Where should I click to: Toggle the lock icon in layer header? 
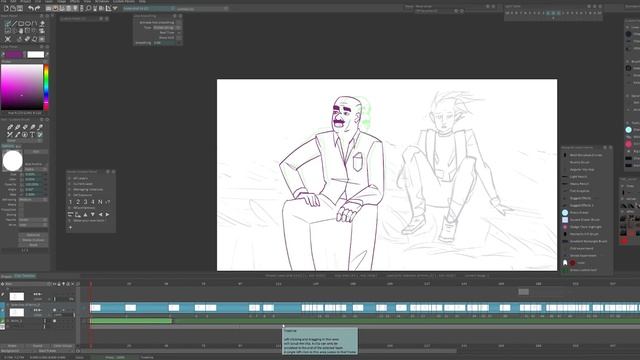(x=59, y=284)
